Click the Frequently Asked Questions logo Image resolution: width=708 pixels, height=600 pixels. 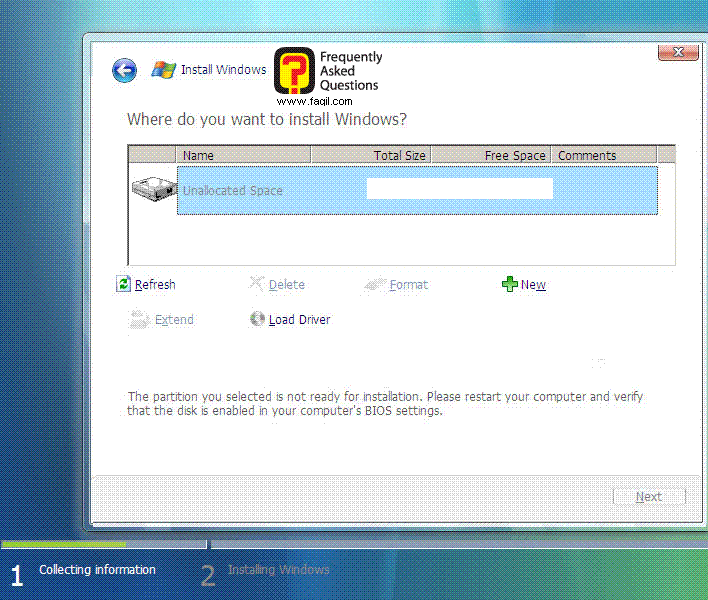click(328, 75)
